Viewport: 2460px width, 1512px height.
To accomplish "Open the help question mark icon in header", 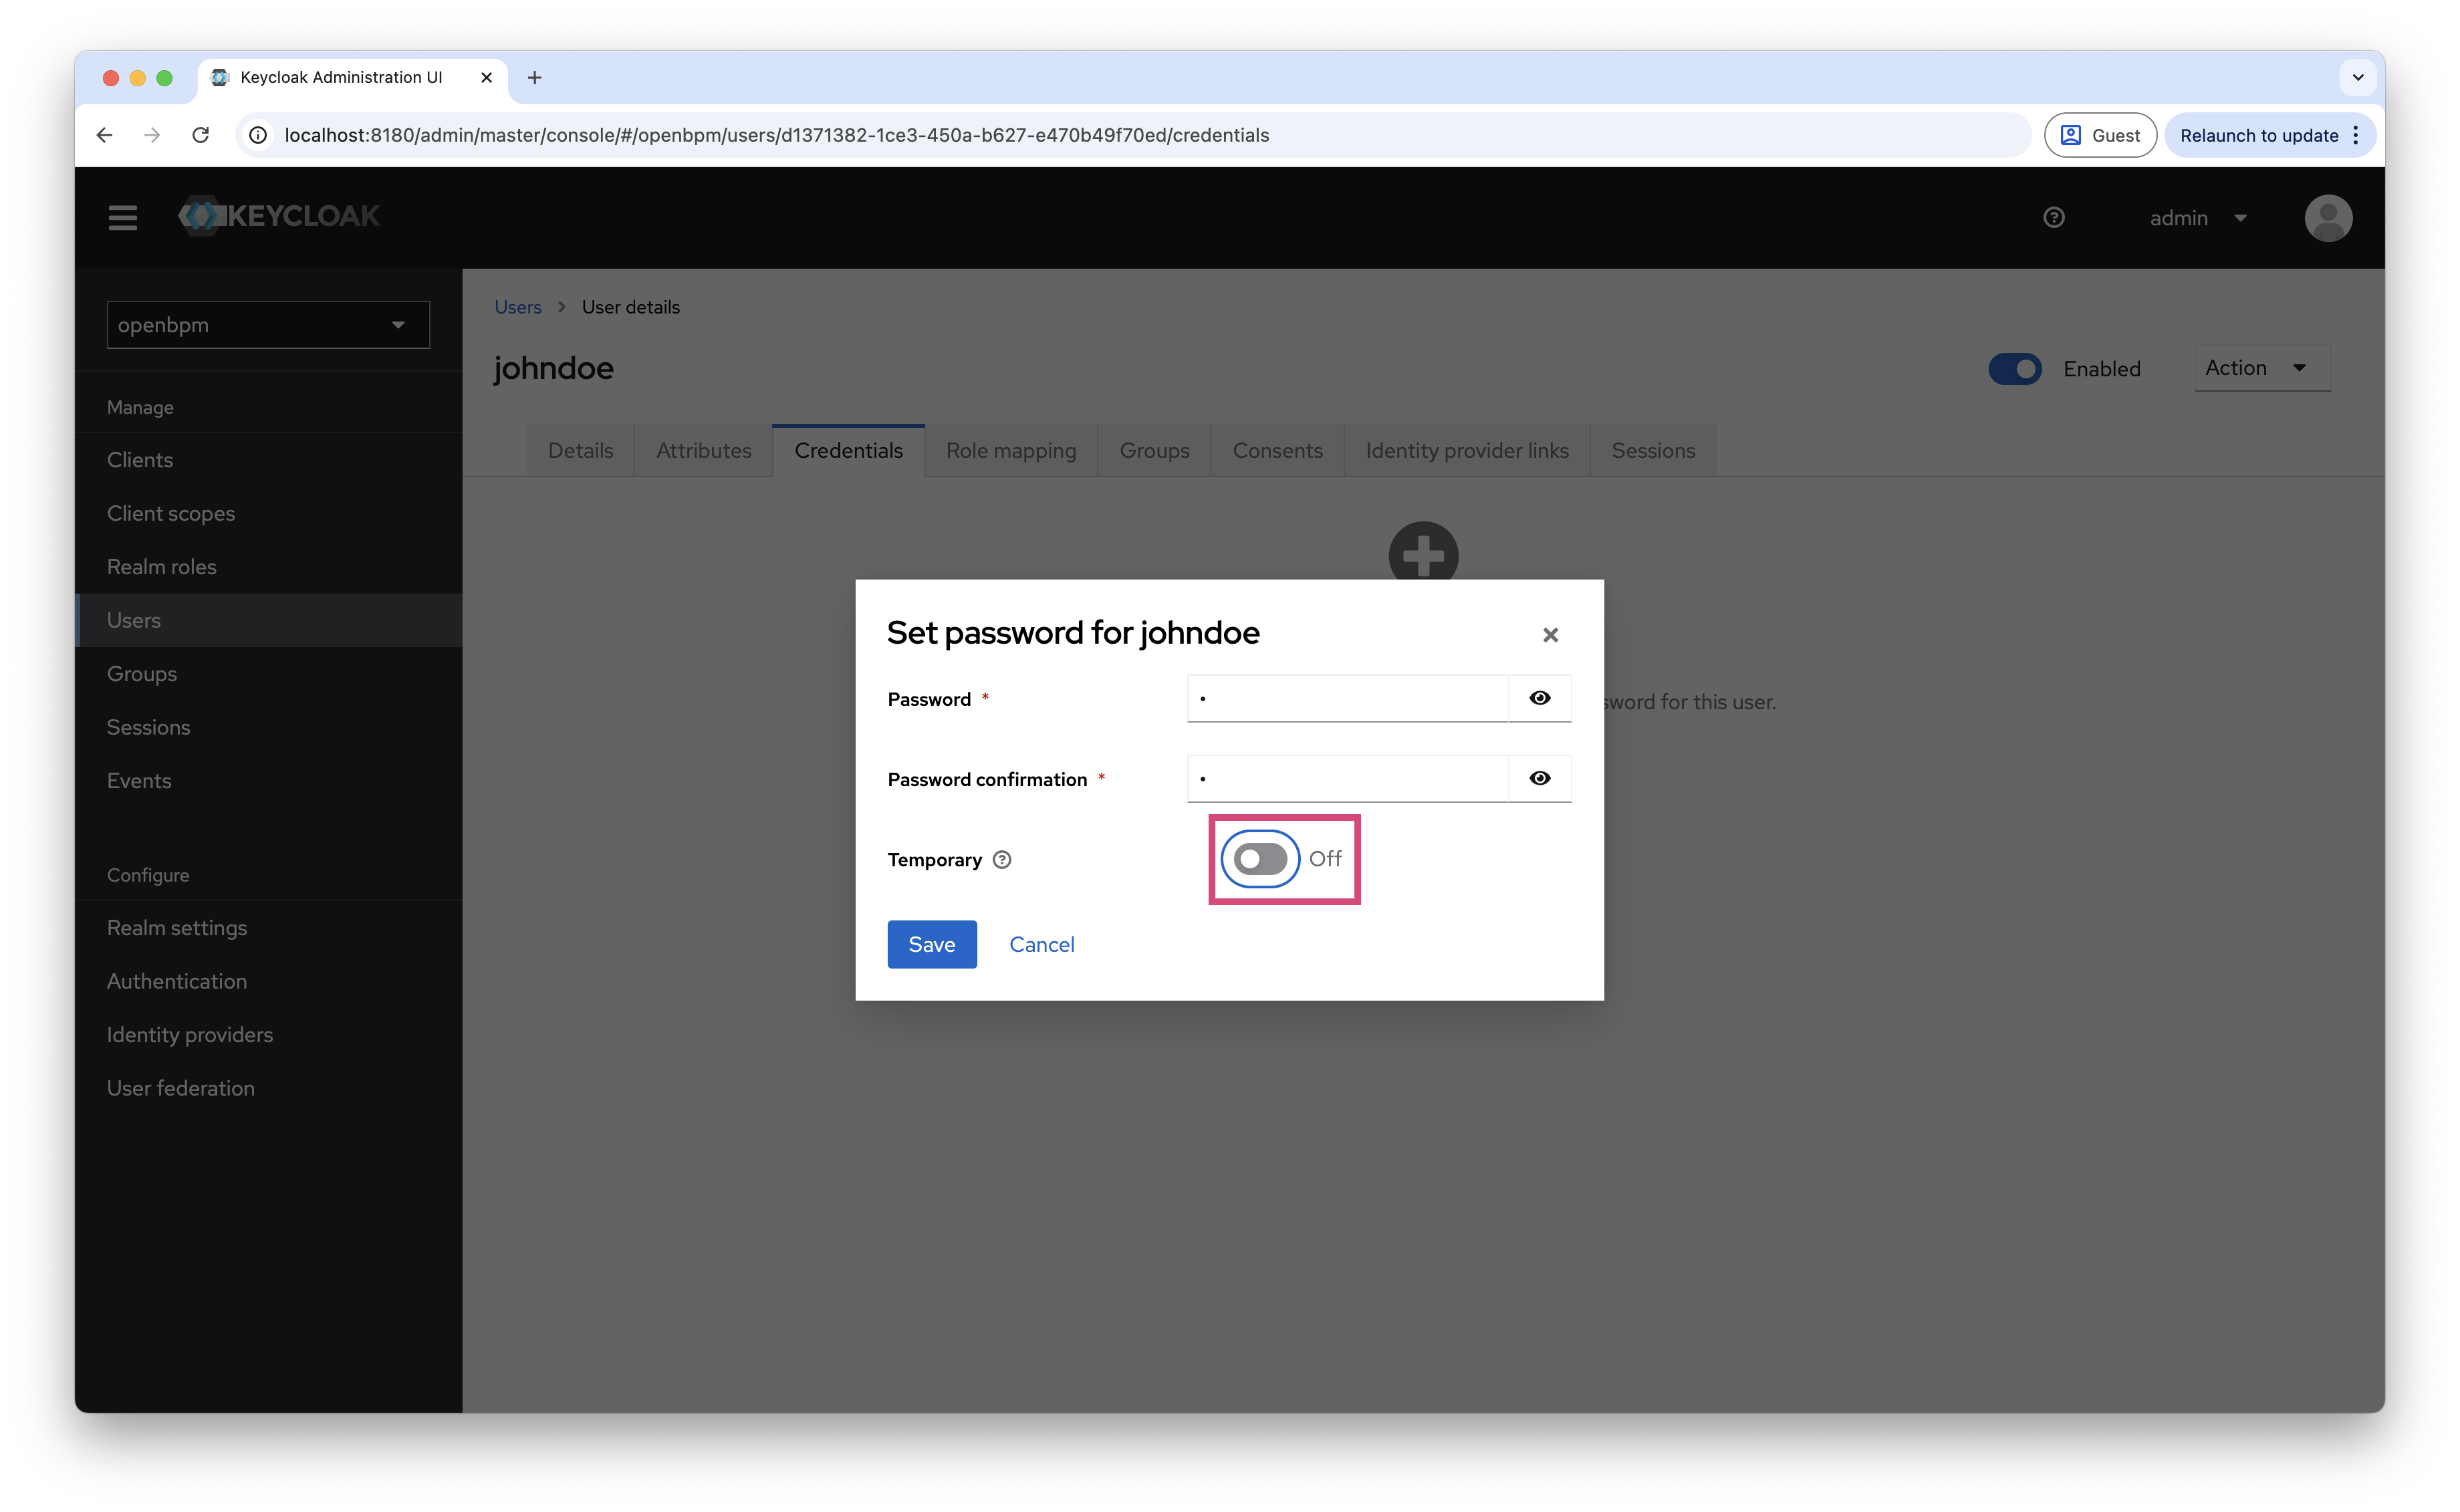I will tap(2054, 217).
